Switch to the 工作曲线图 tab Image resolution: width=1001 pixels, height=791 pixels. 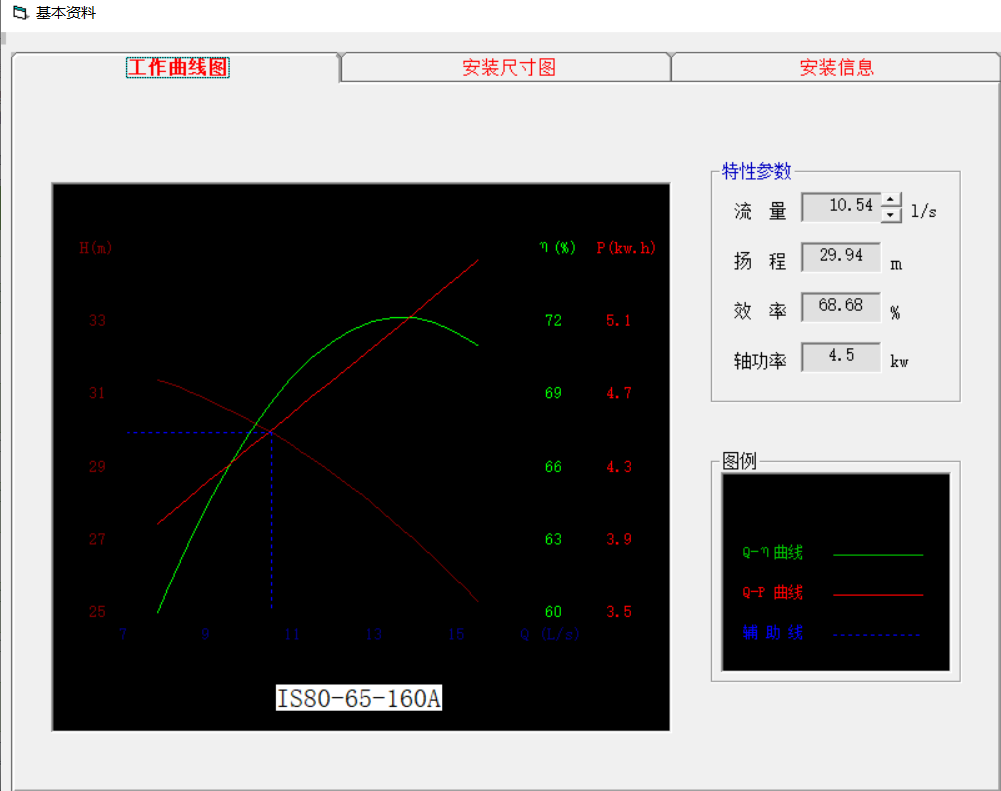[177, 67]
